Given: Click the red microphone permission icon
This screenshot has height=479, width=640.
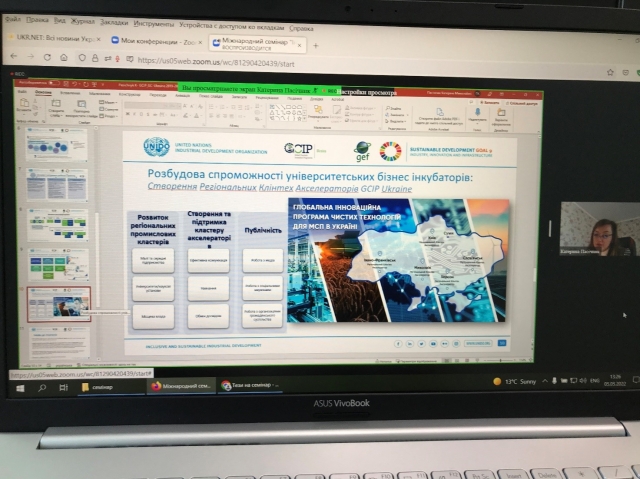Looking at the screenshot, I should (118, 59).
